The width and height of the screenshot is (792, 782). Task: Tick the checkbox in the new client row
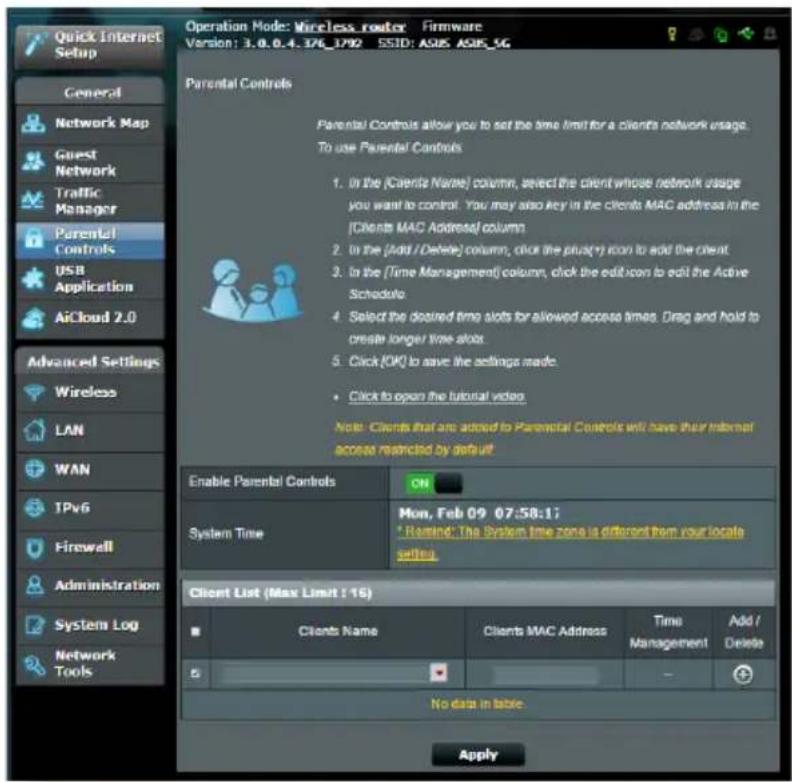(195, 674)
